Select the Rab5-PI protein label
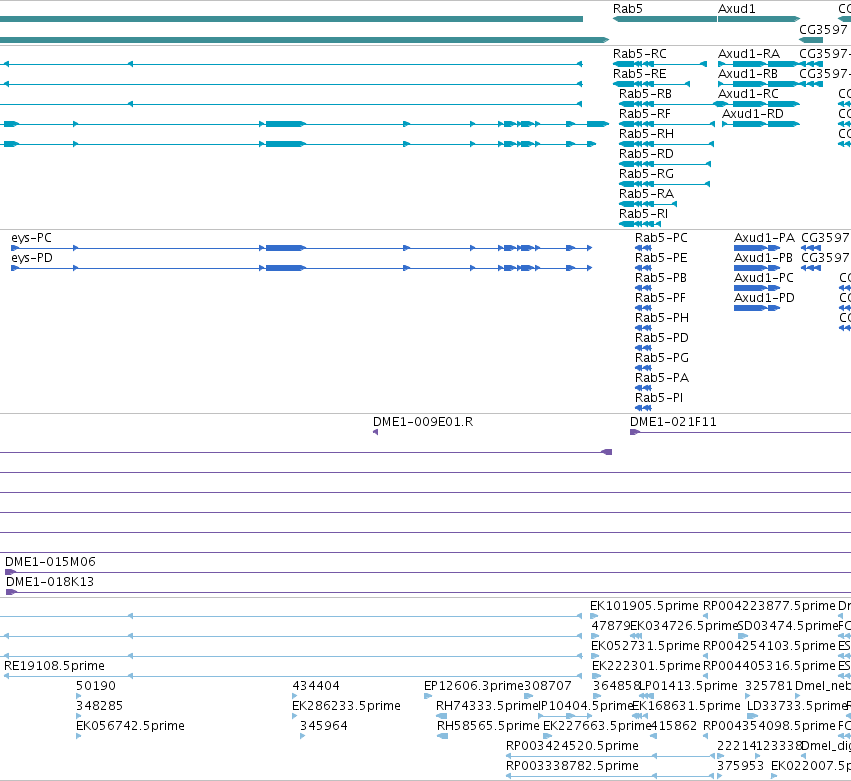Viewport: 851px width, 781px height. pos(659,398)
